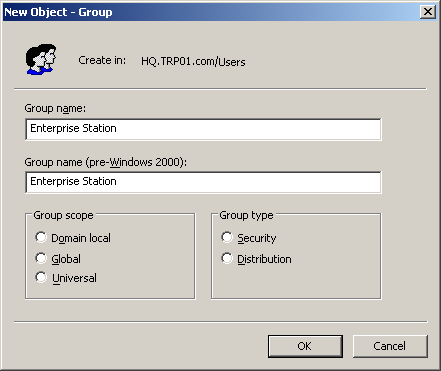Confirm with the OK button
This screenshot has height=371, width=441.
click(305, 346)
